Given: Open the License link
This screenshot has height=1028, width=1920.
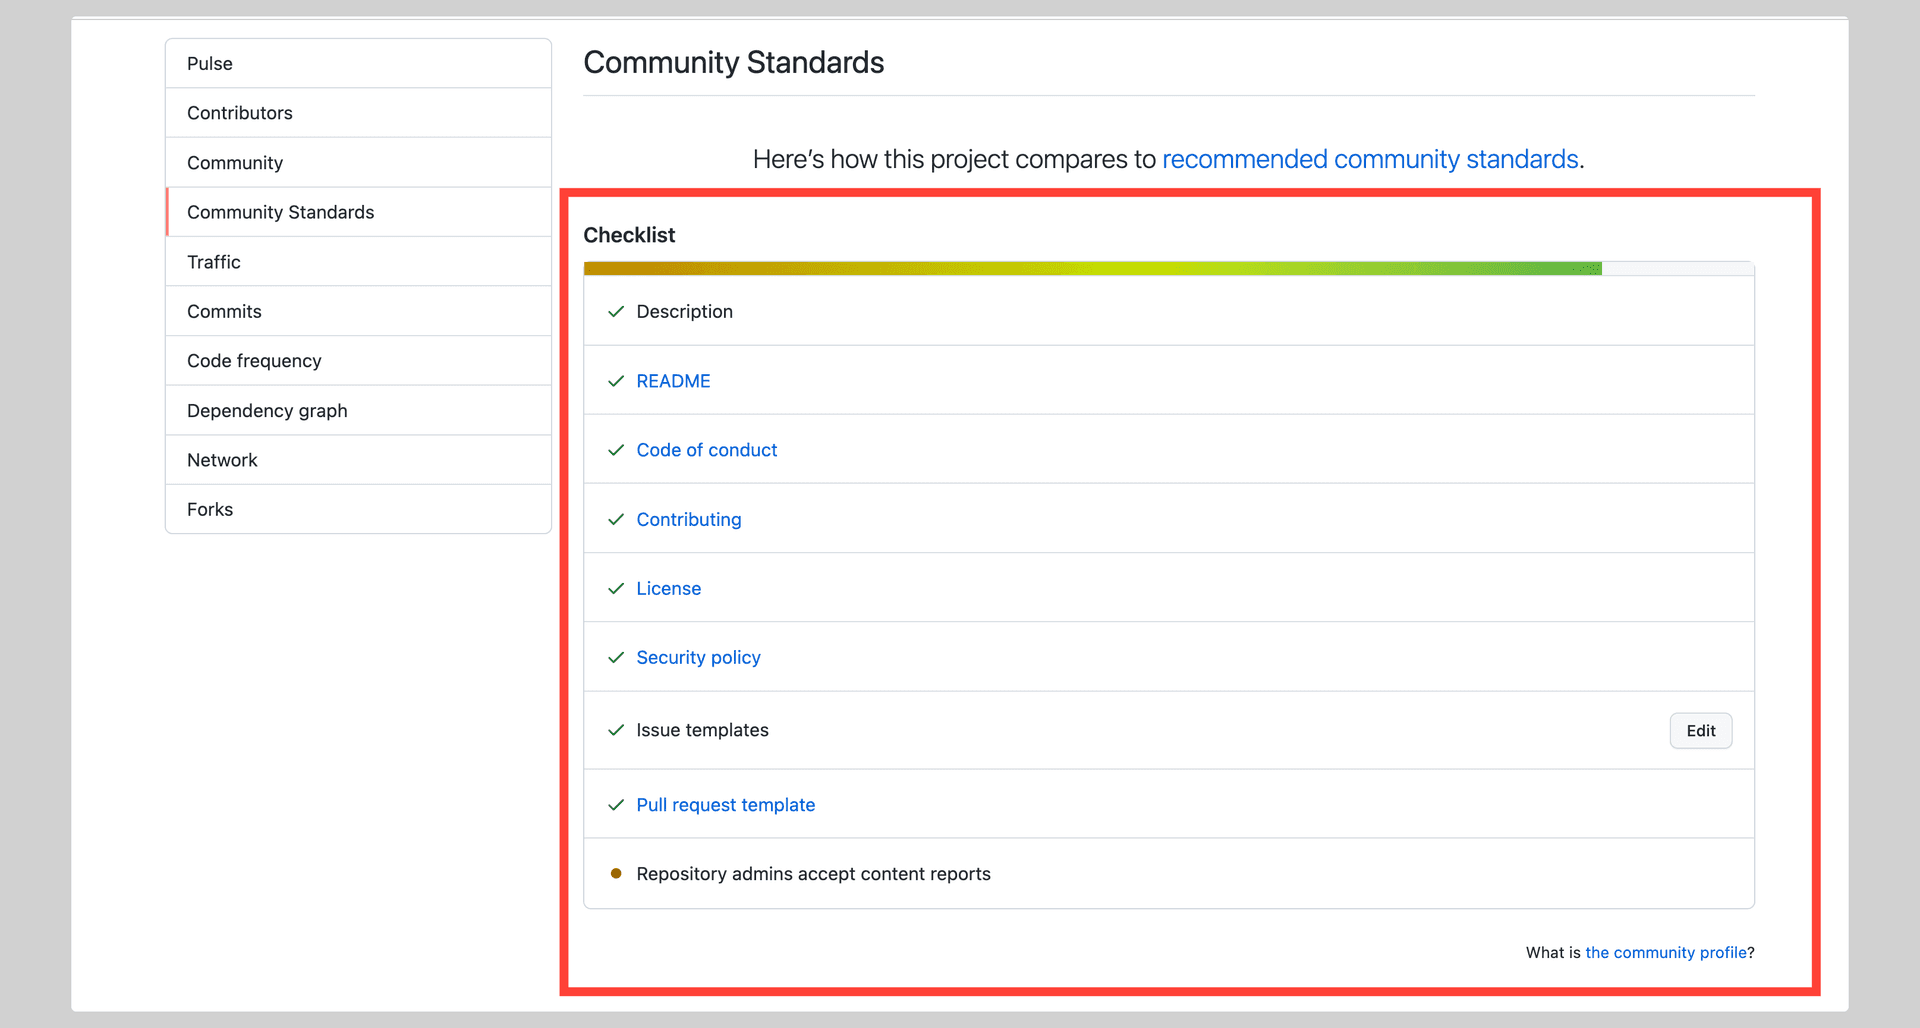Looking at the screenshot, I should click(x=668, y=588).
